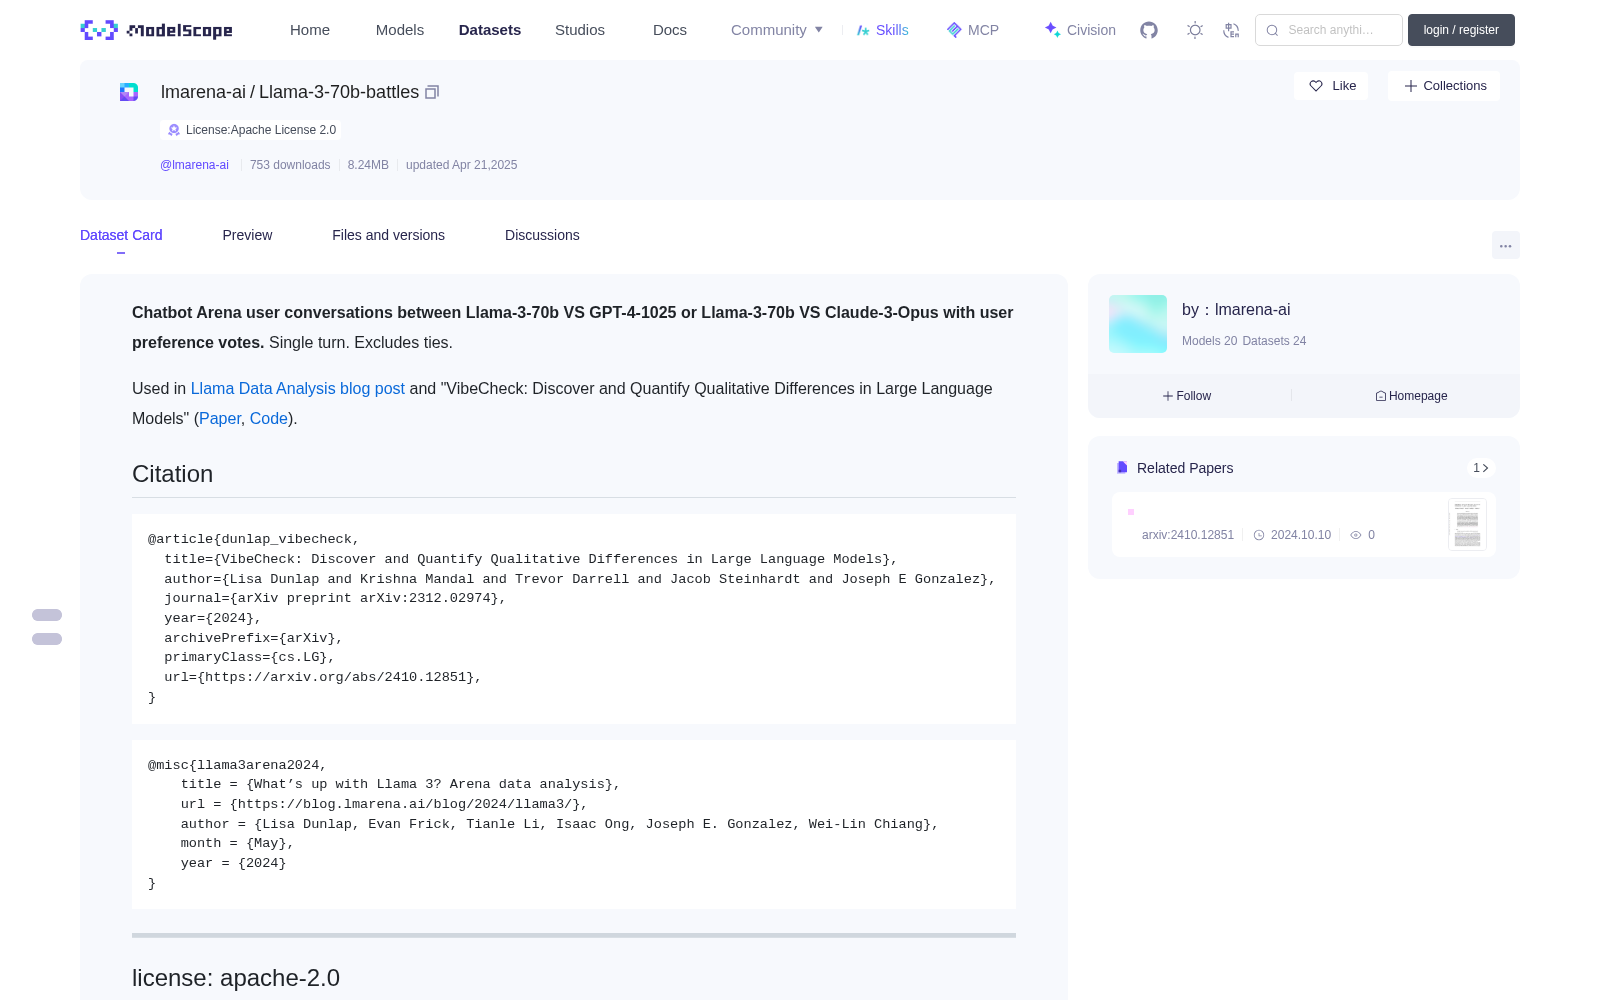The width and height of the screenshot is (1600, 1000).
Task: Click the Related Papers document icon
Action: [x=1122, y=468]
